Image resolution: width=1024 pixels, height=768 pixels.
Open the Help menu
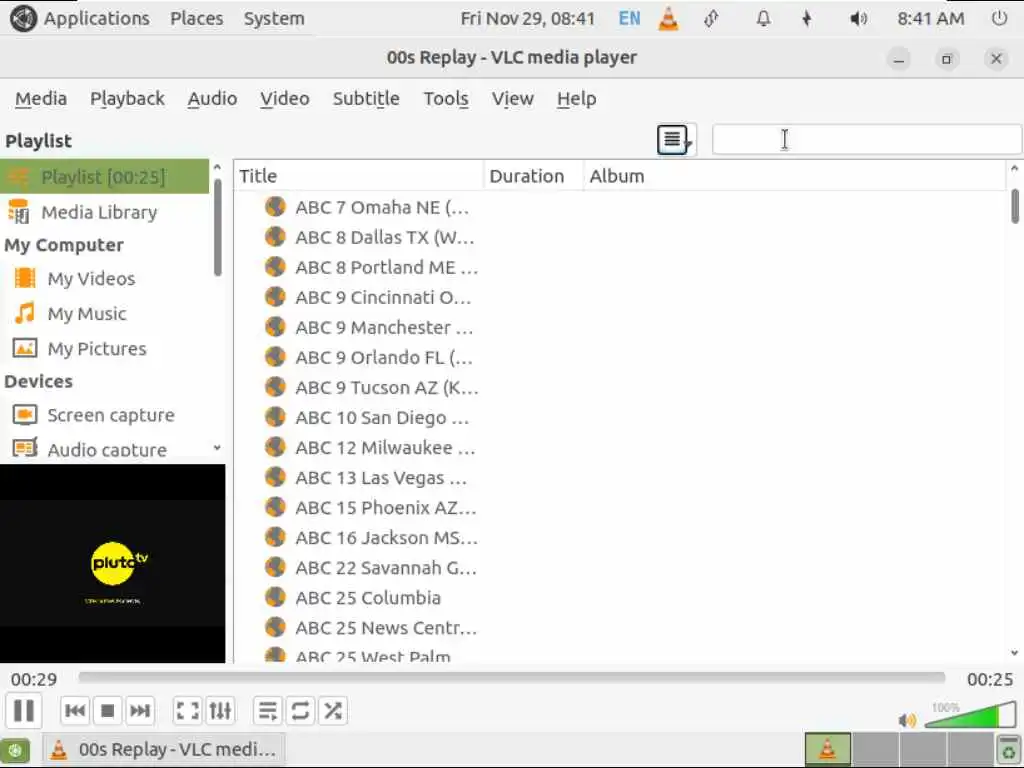pyautogui.click(x=577, y=99)
